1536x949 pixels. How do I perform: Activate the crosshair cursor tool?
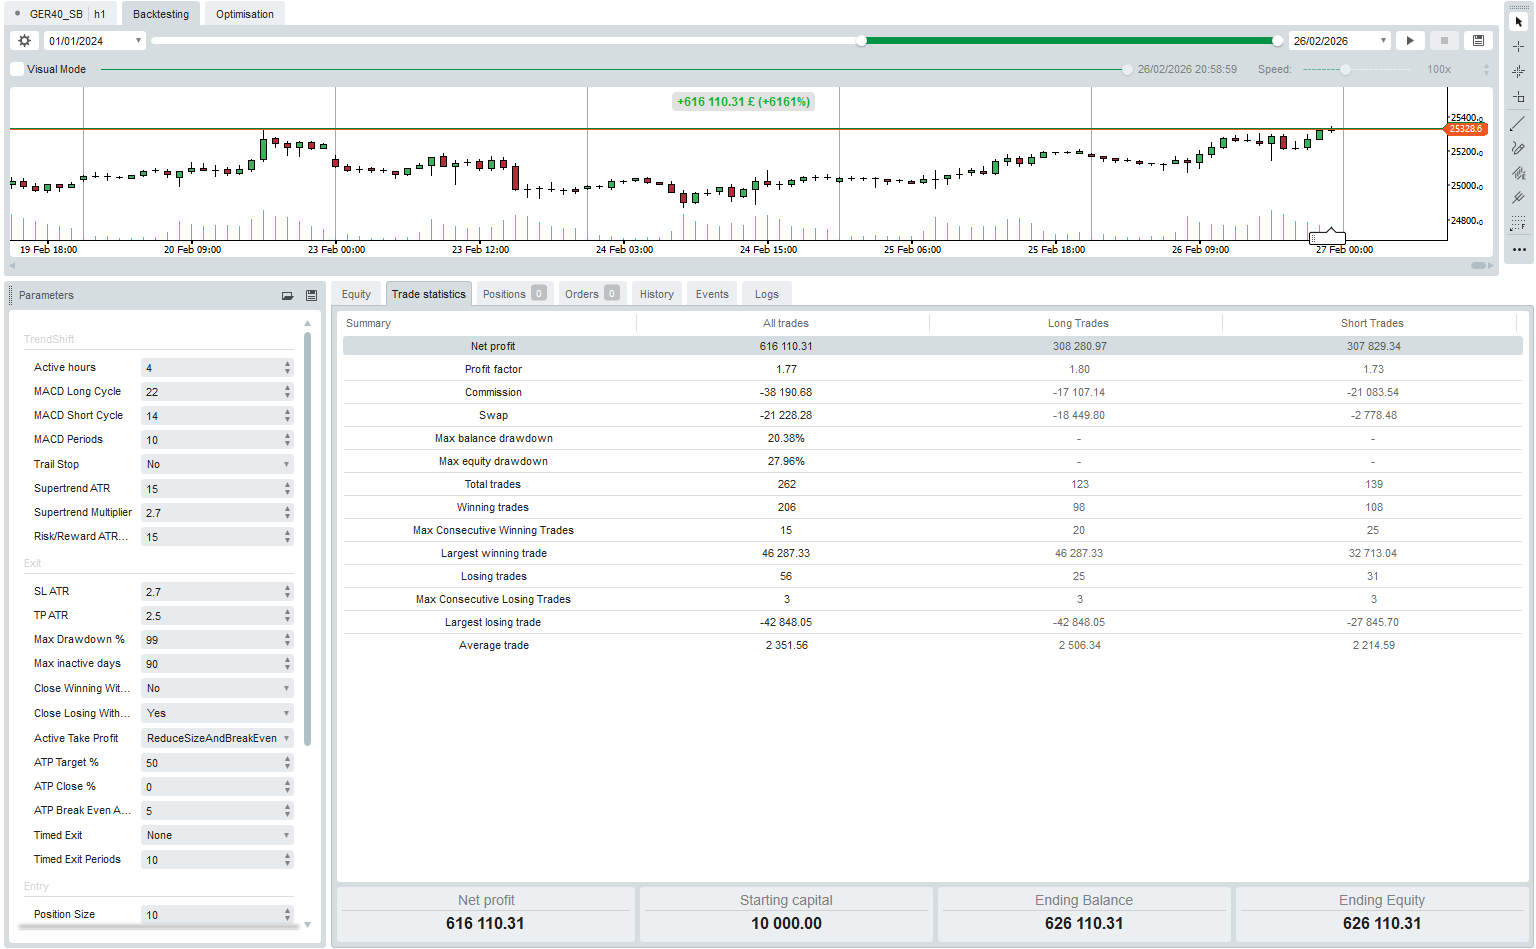coord(1518,47)
